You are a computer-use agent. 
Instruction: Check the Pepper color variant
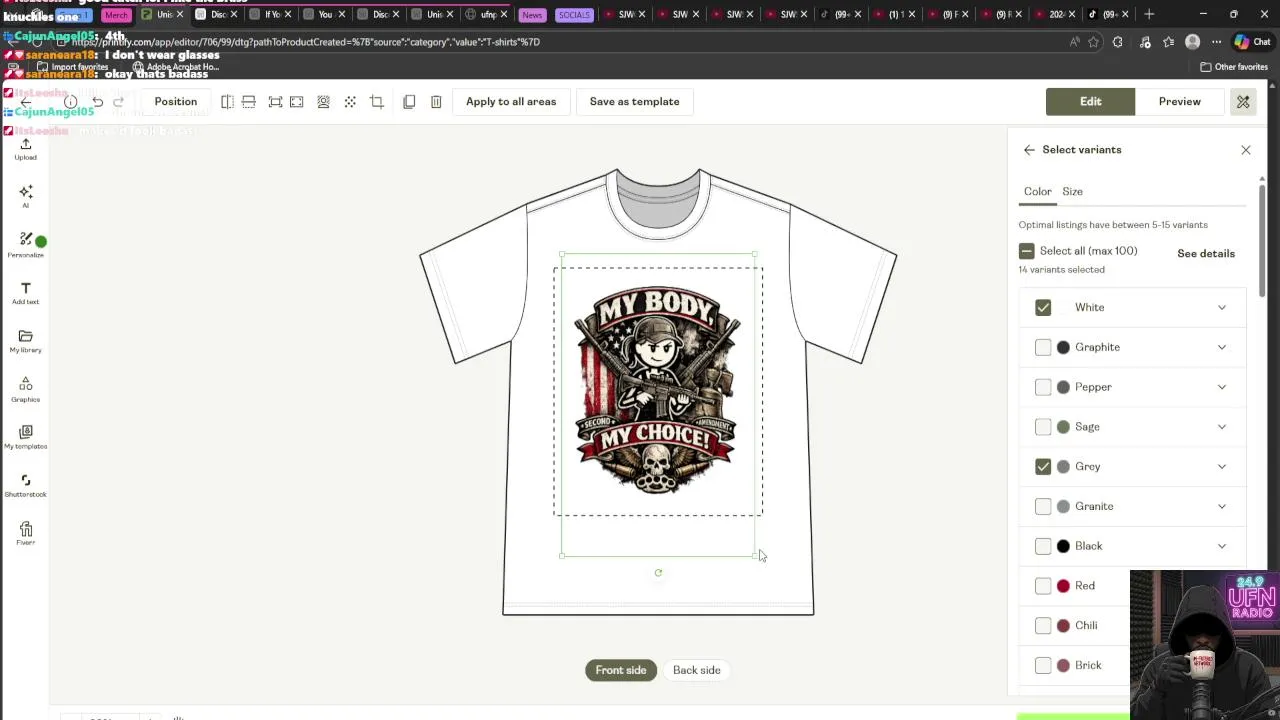click(x=1043, y=387)
